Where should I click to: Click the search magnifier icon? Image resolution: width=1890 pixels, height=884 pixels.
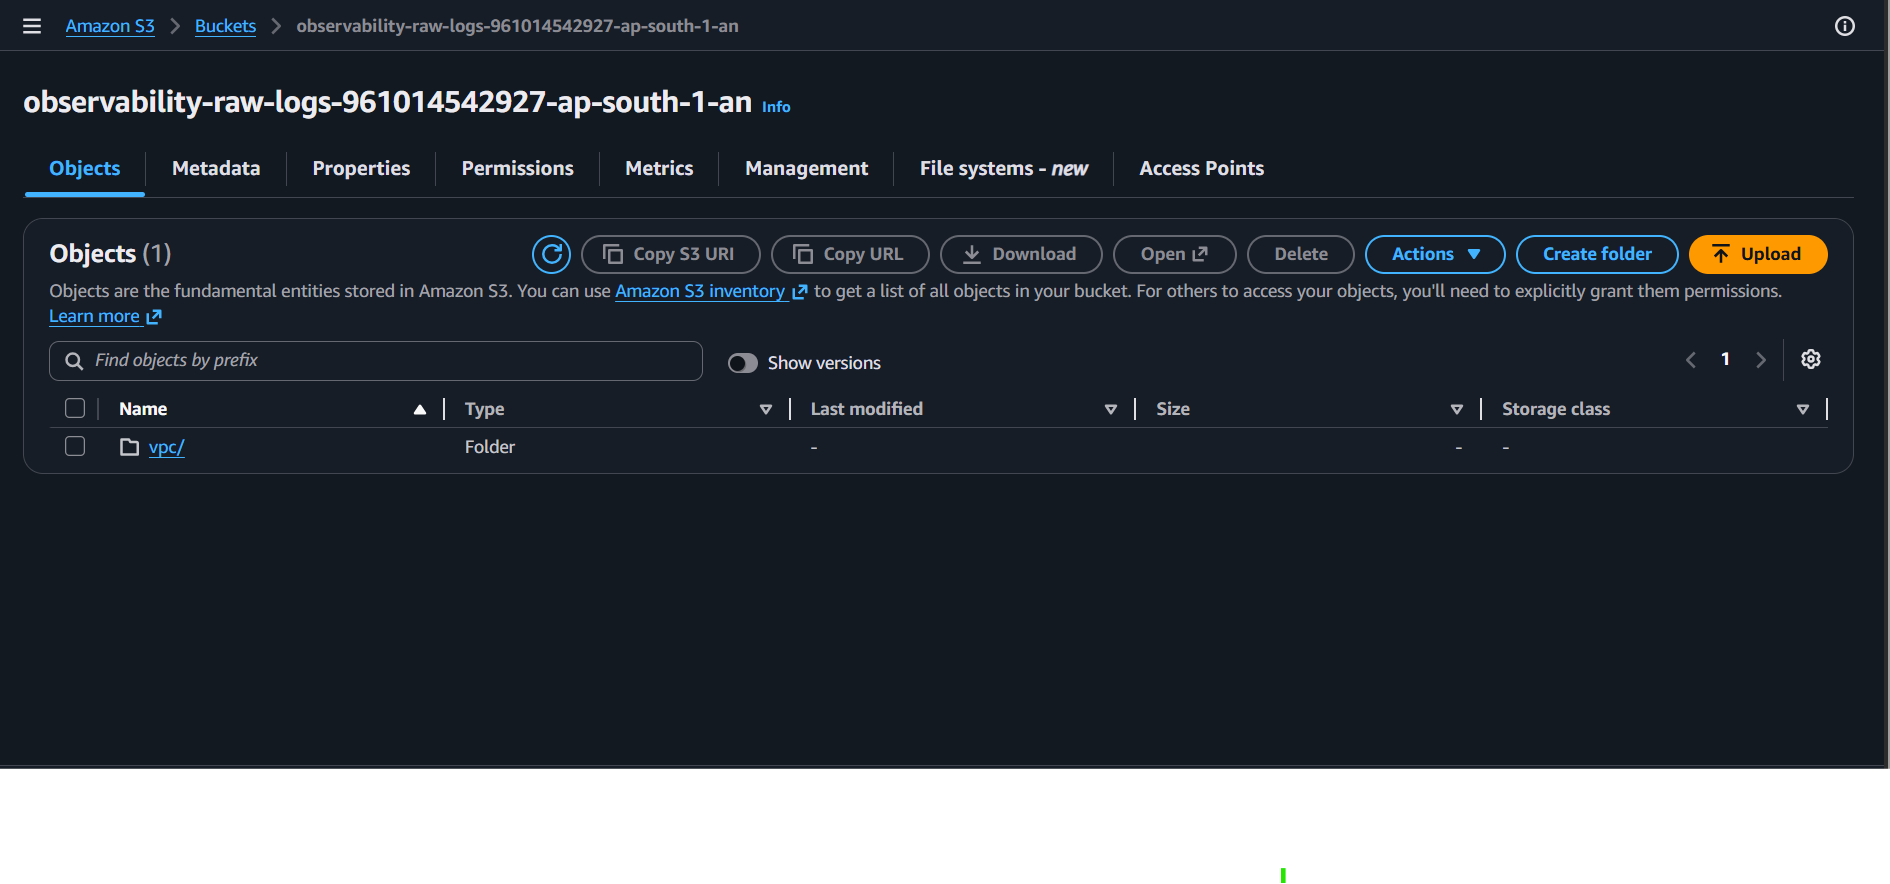coord(74,361)
